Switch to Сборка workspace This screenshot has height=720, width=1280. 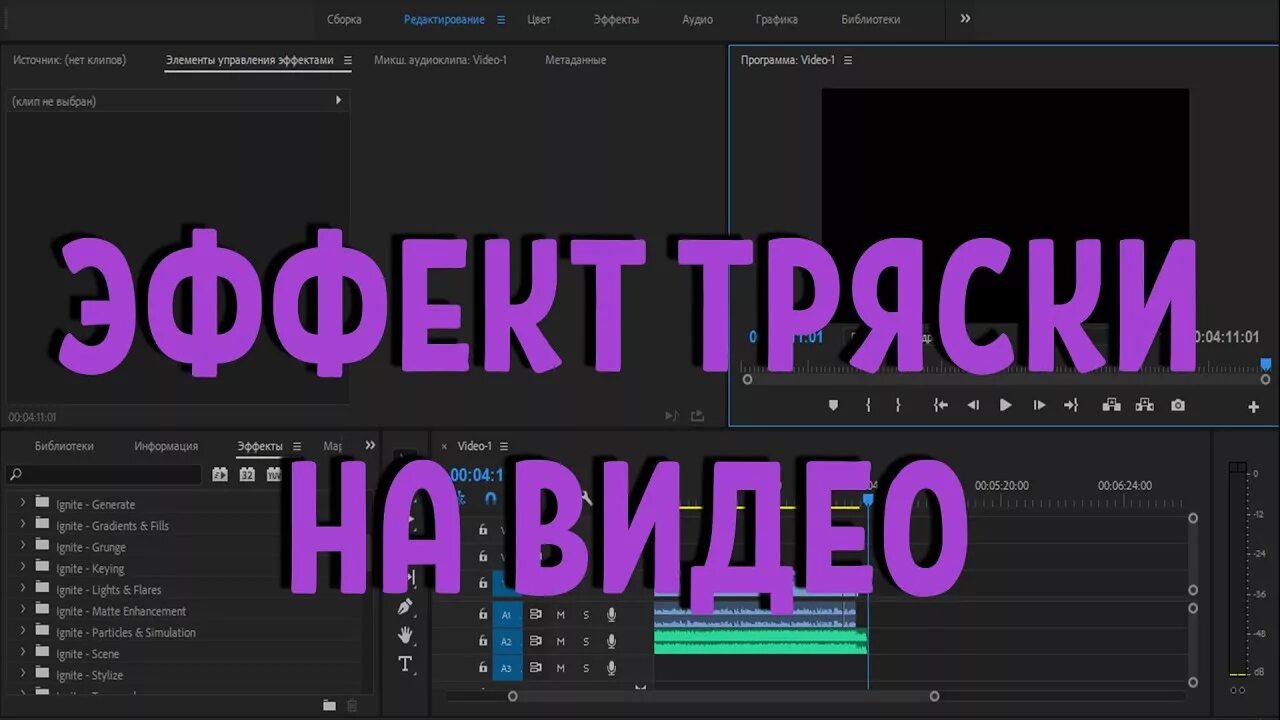[x=344, y=19]
